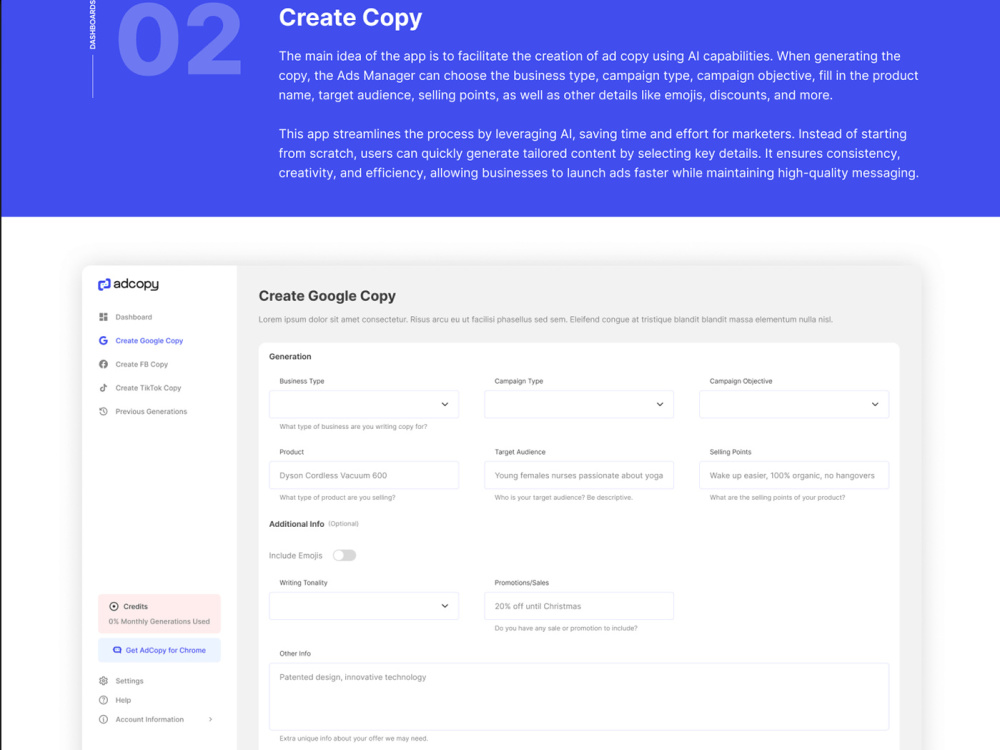Click the Target Audience input field
1000x750 pixels.
click(x=578, y=475)
